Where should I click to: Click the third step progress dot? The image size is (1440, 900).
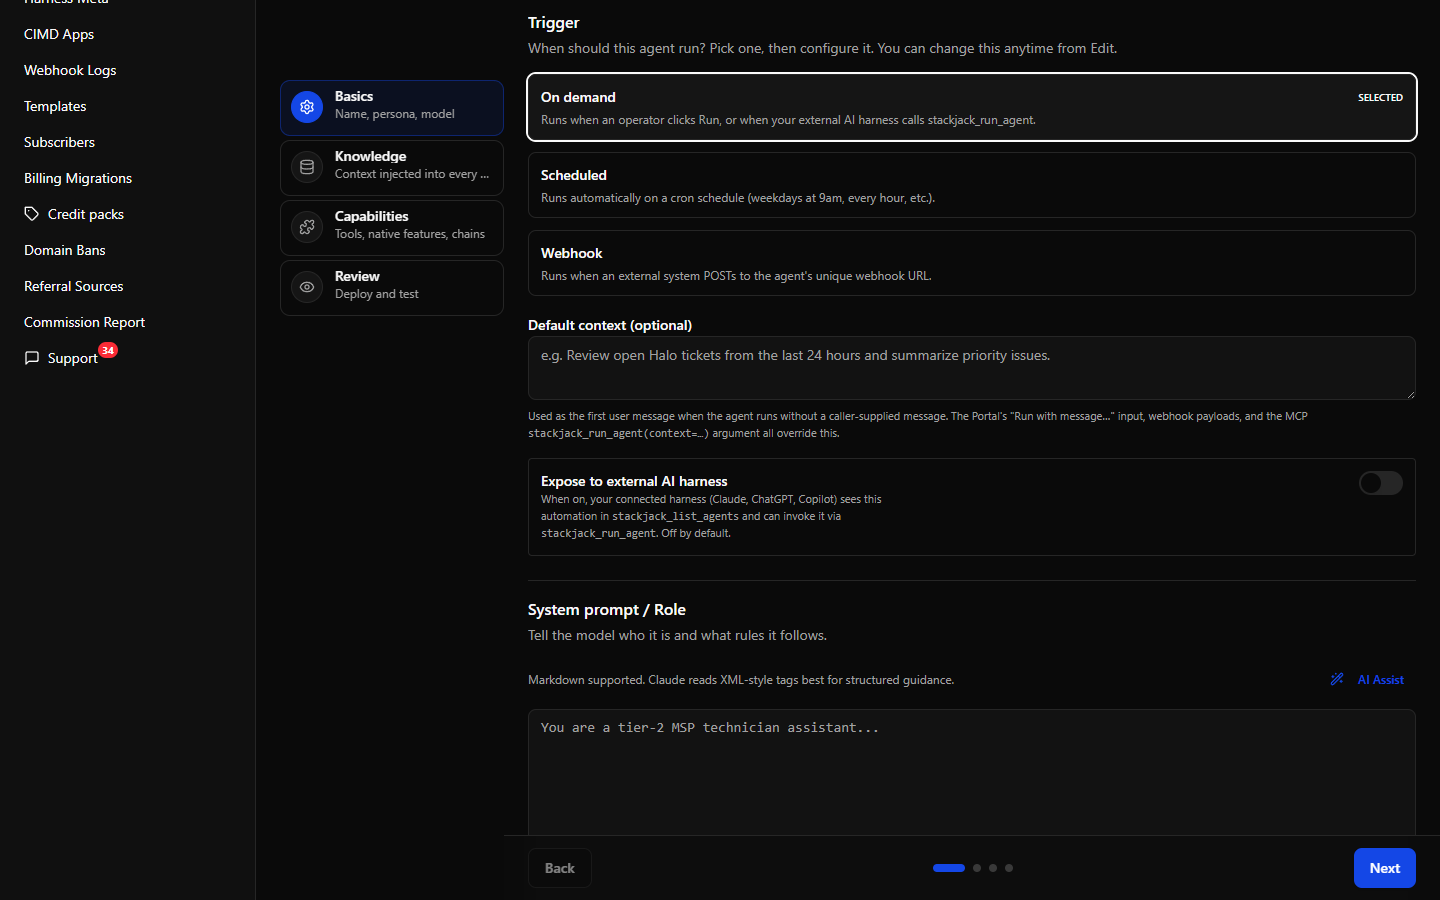tap(993, 868)
